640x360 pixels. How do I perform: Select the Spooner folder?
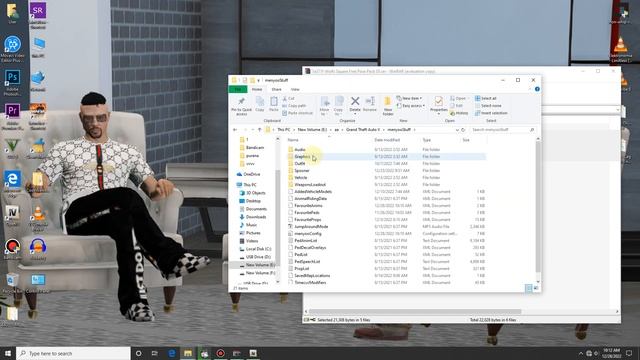click(302, 171)
